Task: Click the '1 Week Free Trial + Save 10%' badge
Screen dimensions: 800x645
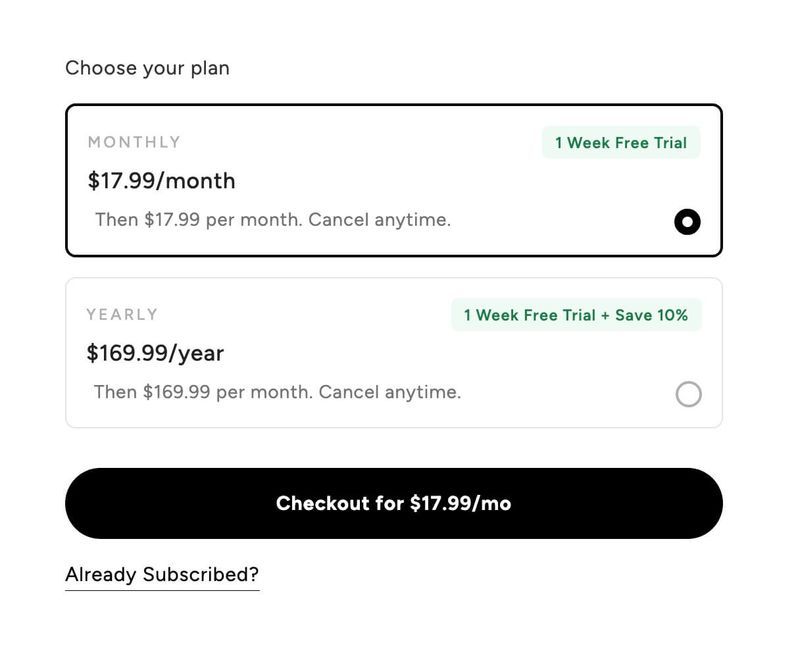Action: (576, 315)
